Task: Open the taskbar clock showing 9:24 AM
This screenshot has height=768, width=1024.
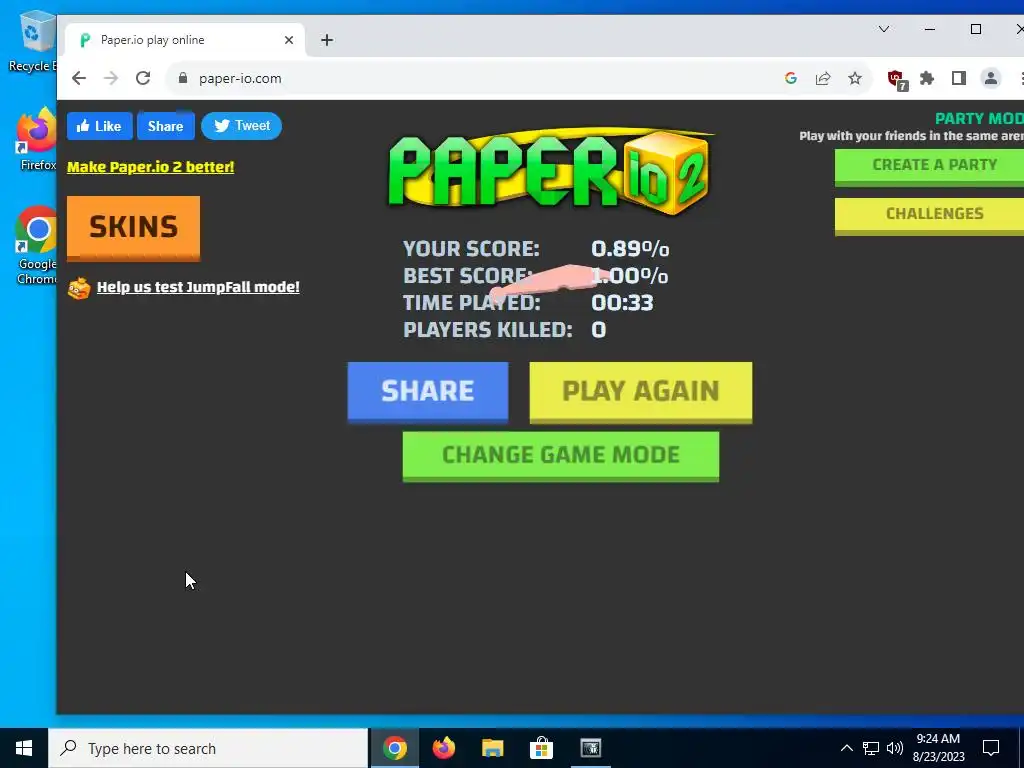Action: pyautogui.click(x=938, y=748)
